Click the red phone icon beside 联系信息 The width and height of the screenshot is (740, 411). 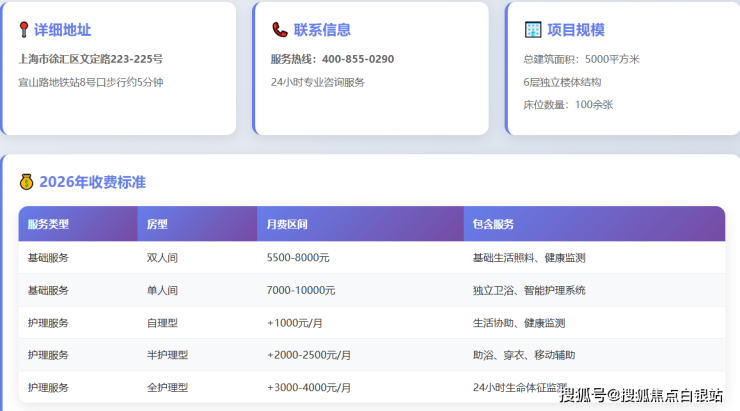click(280, 30)
